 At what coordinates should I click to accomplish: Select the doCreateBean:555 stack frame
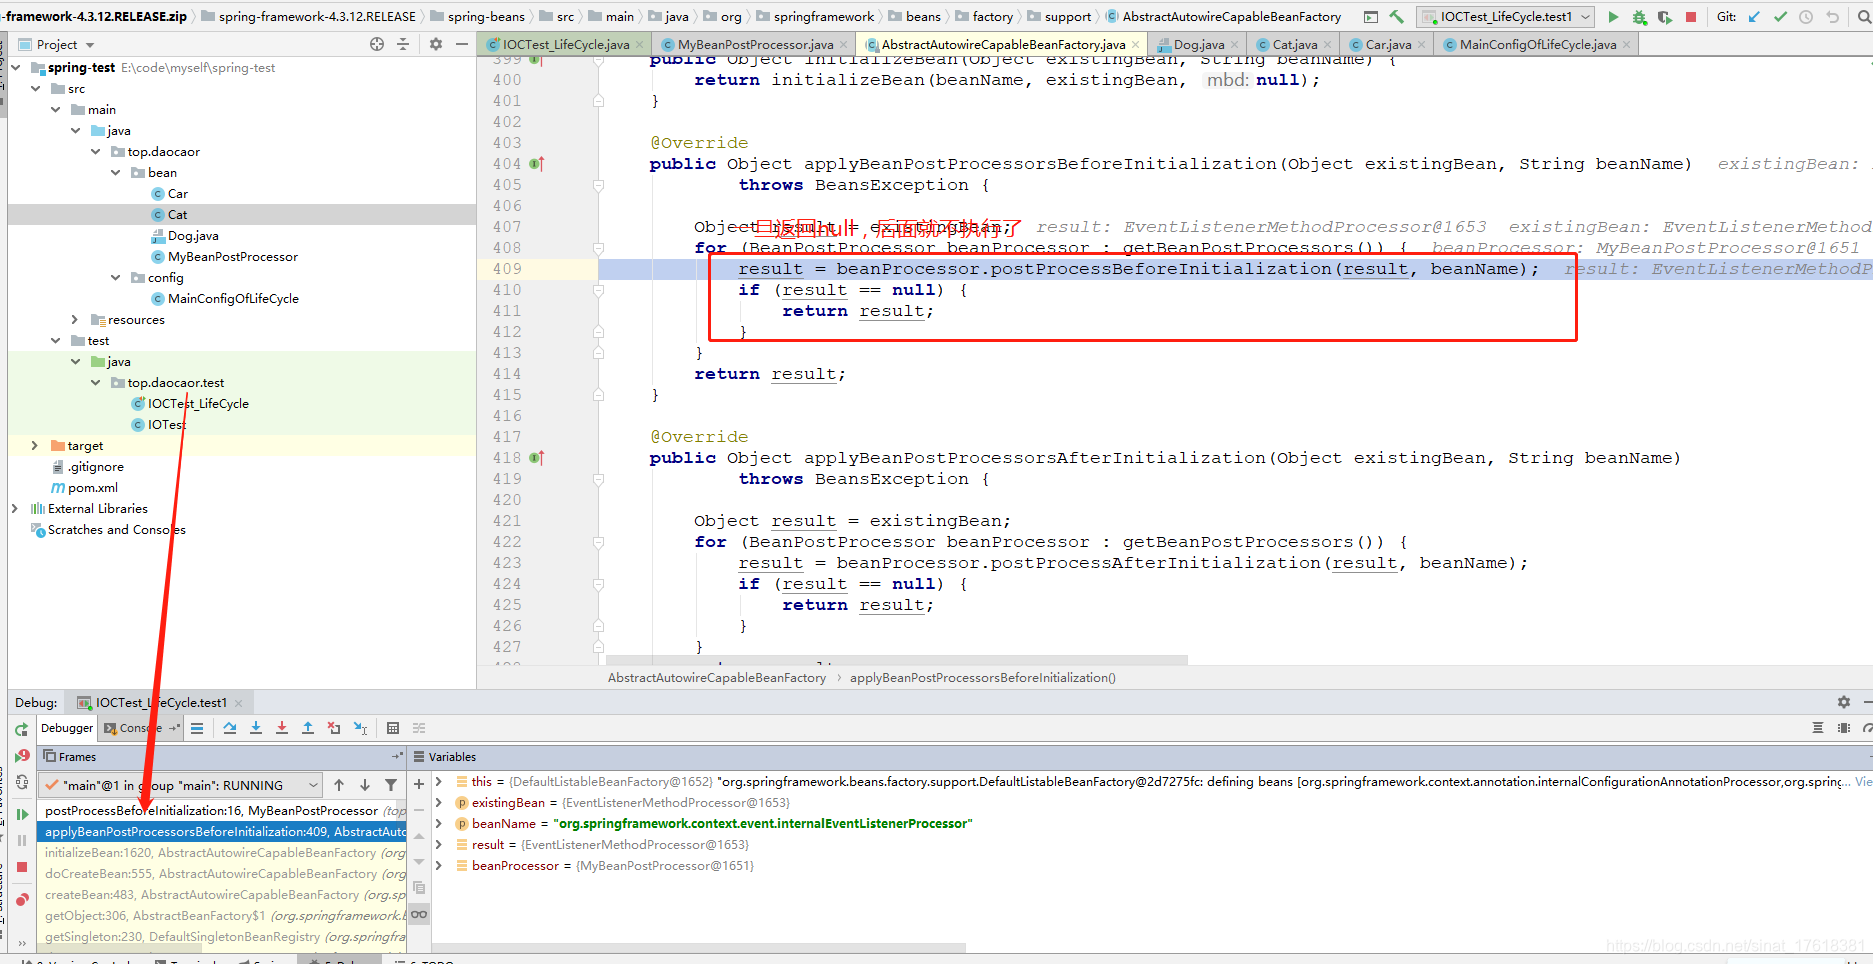[x=222, y=874]
